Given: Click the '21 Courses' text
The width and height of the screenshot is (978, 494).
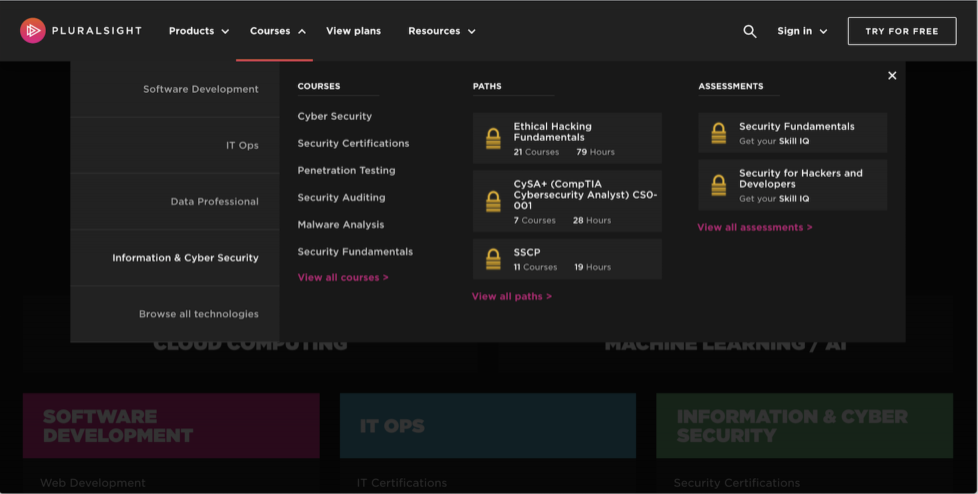Looking at the screenshot, I should coord(536,152).
